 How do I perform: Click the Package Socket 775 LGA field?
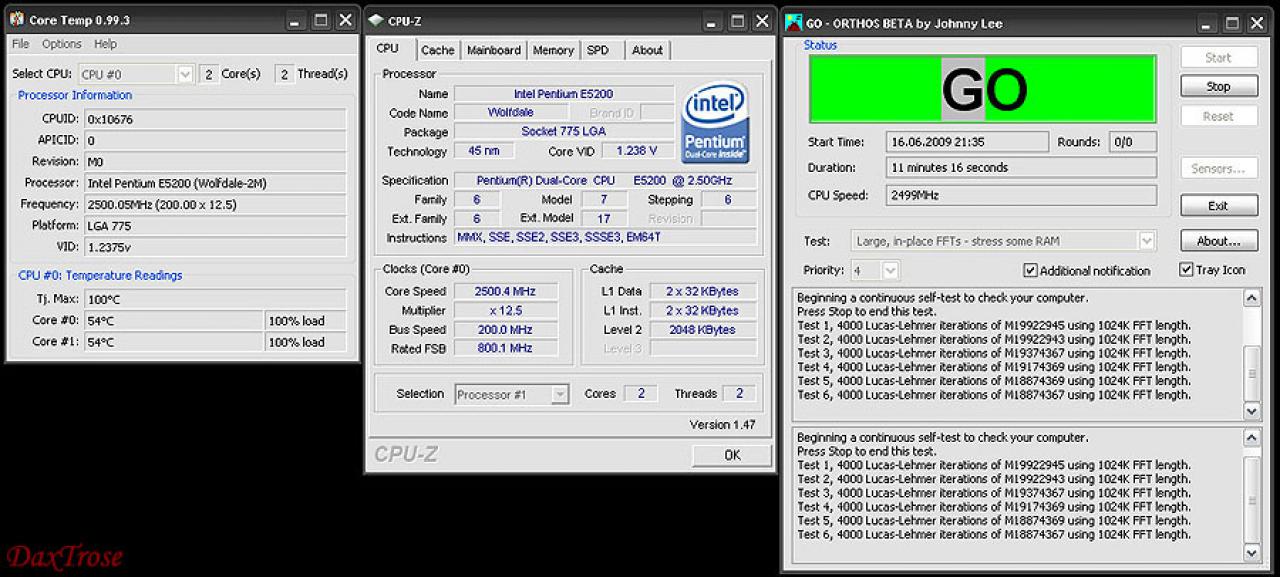[563, 132]
